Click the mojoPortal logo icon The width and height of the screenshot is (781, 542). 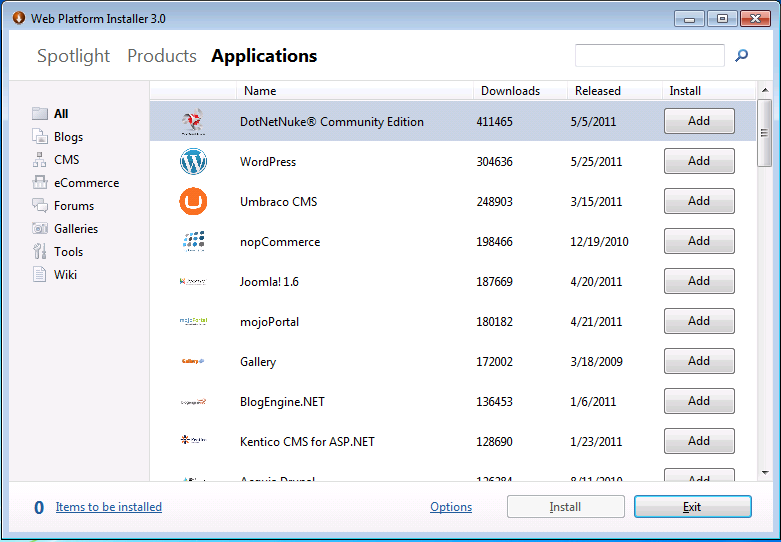(193, 321)
